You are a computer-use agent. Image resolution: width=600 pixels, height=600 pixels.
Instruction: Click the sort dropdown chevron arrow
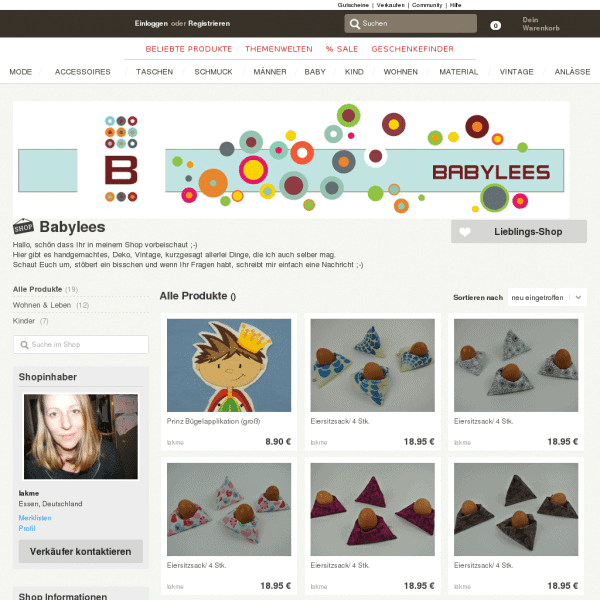pos(578,297)
